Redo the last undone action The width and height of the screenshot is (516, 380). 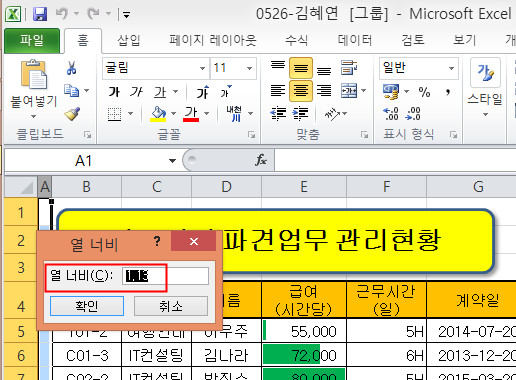[93, 14]
